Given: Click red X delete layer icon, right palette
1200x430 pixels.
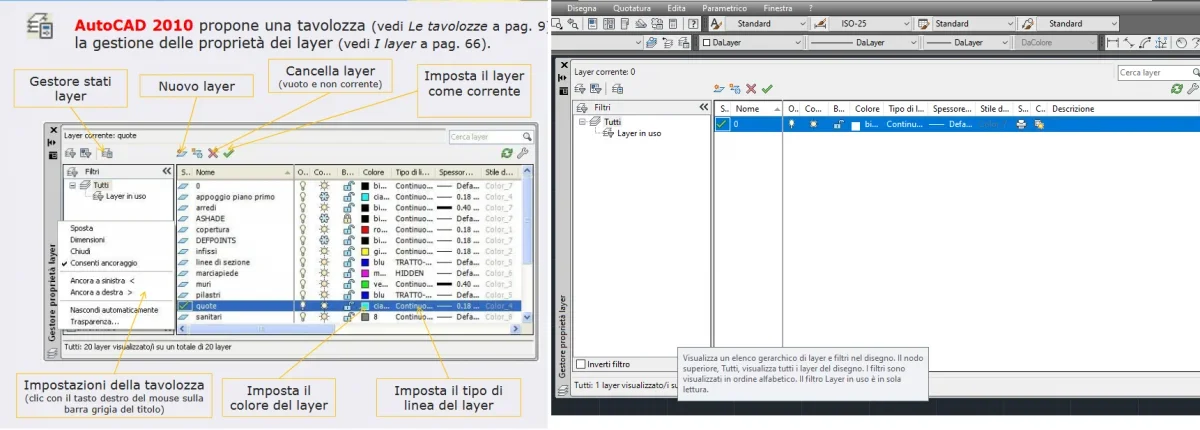Looking at the screenshot, I should coord(751,89).
